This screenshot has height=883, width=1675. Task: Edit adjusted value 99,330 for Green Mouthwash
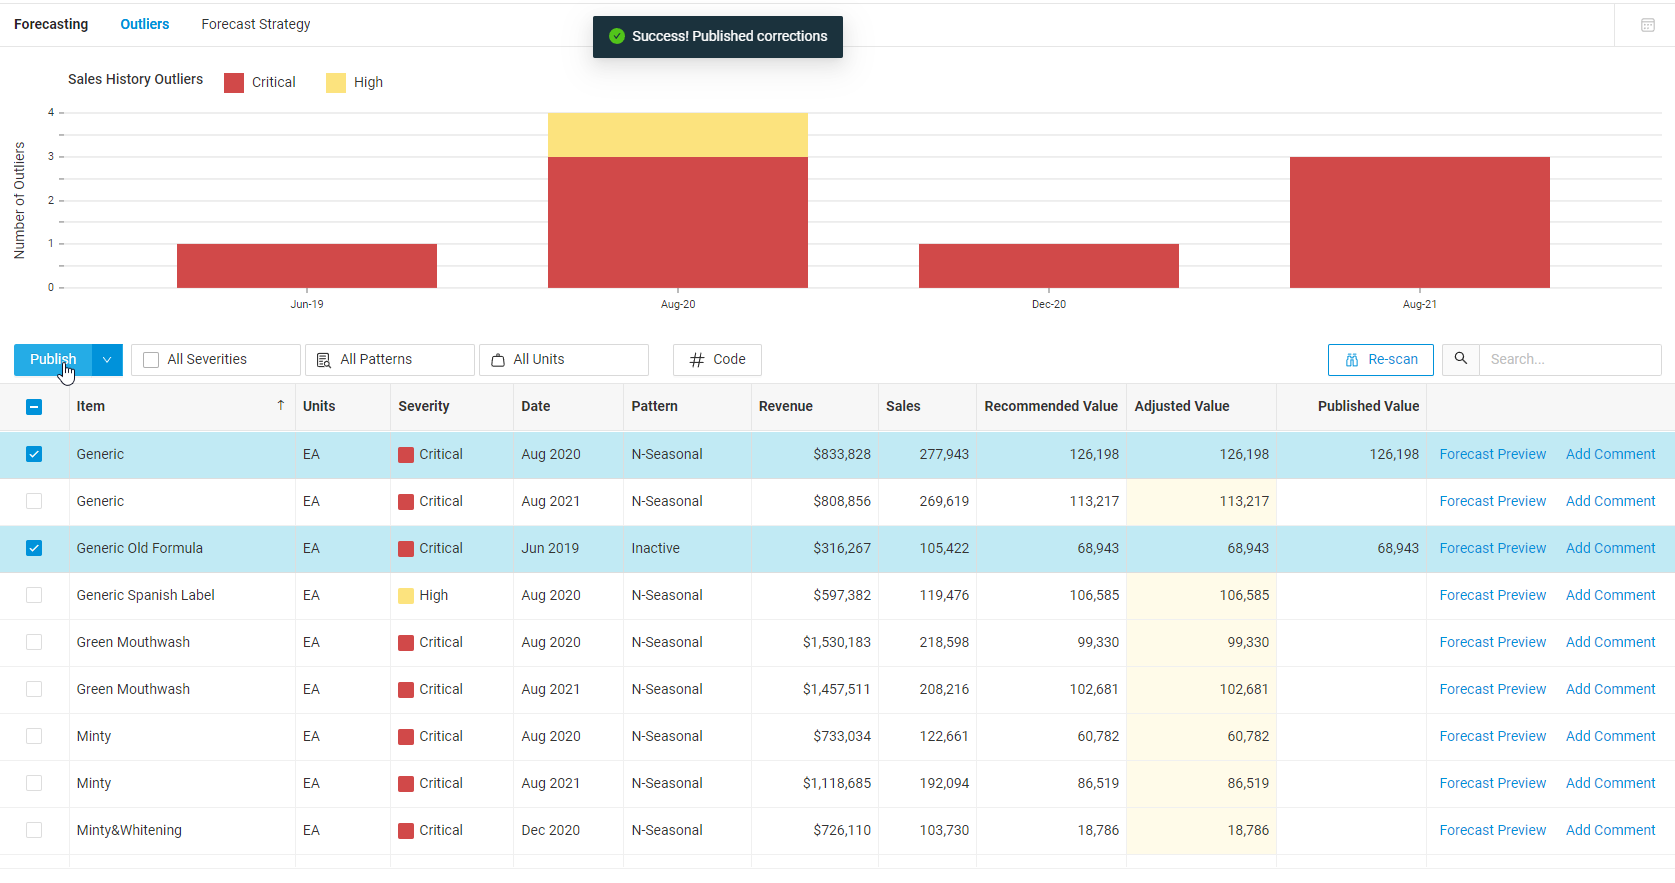coord(1202,642)
